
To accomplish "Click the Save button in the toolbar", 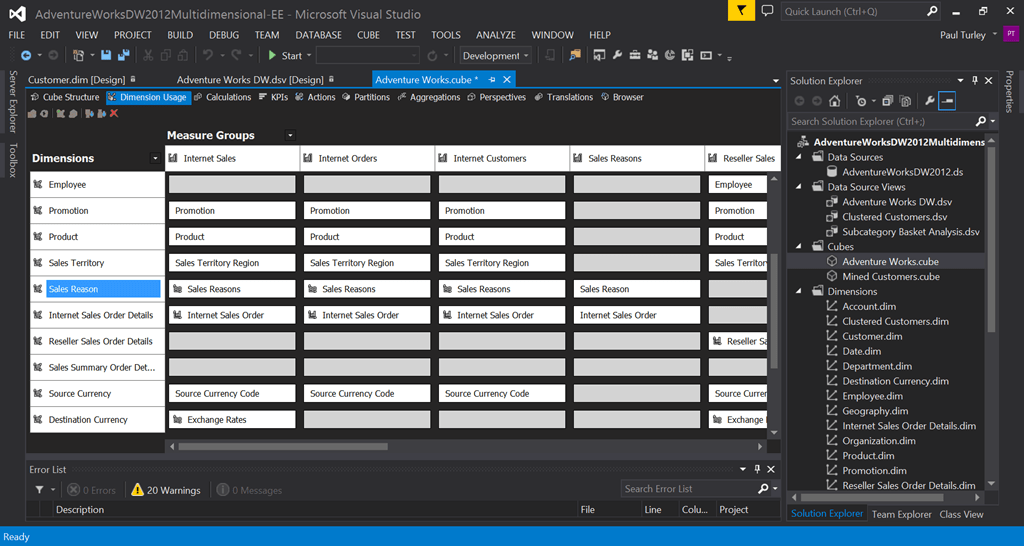I will [106, 56].
